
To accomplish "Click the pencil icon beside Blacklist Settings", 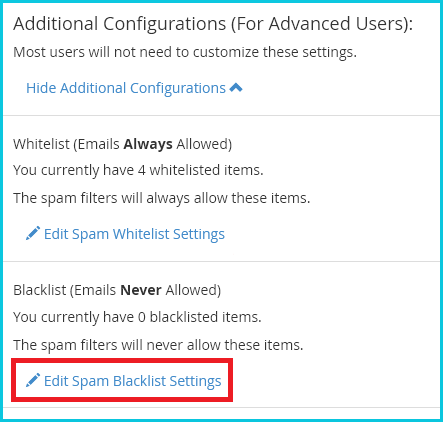I will click(33, 380).
